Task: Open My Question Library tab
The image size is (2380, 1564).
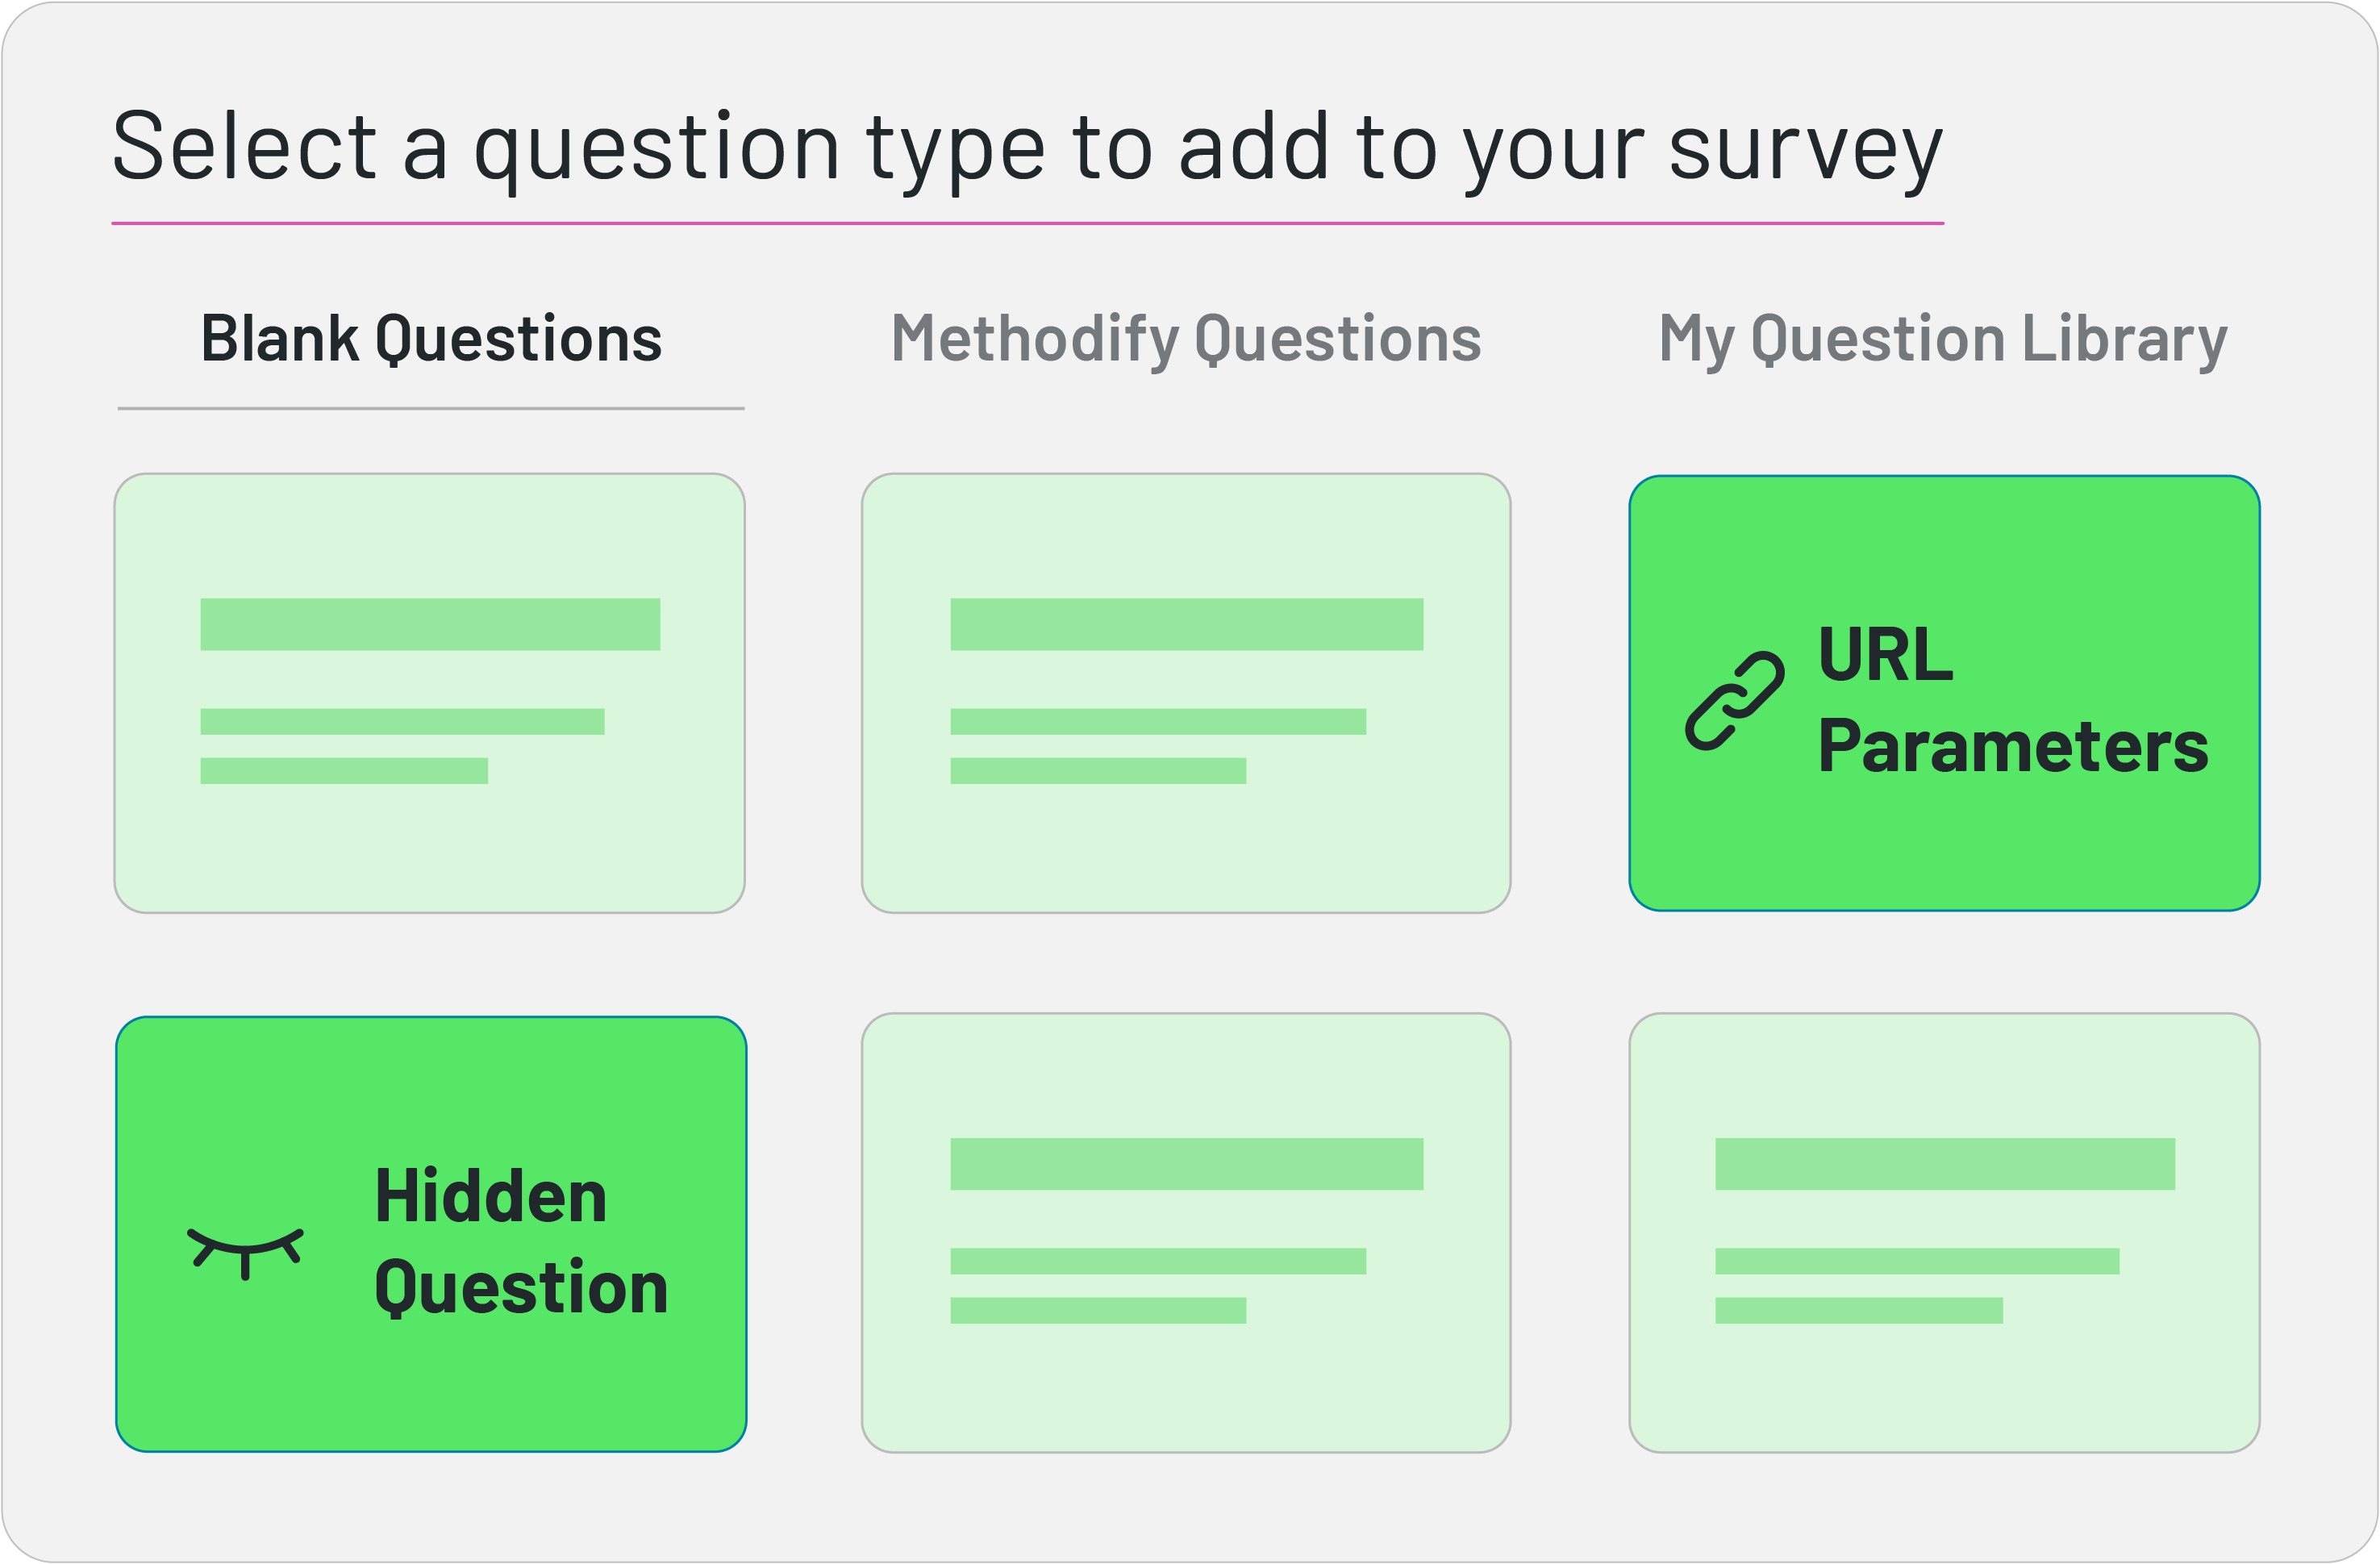Action: (1942, 339)
